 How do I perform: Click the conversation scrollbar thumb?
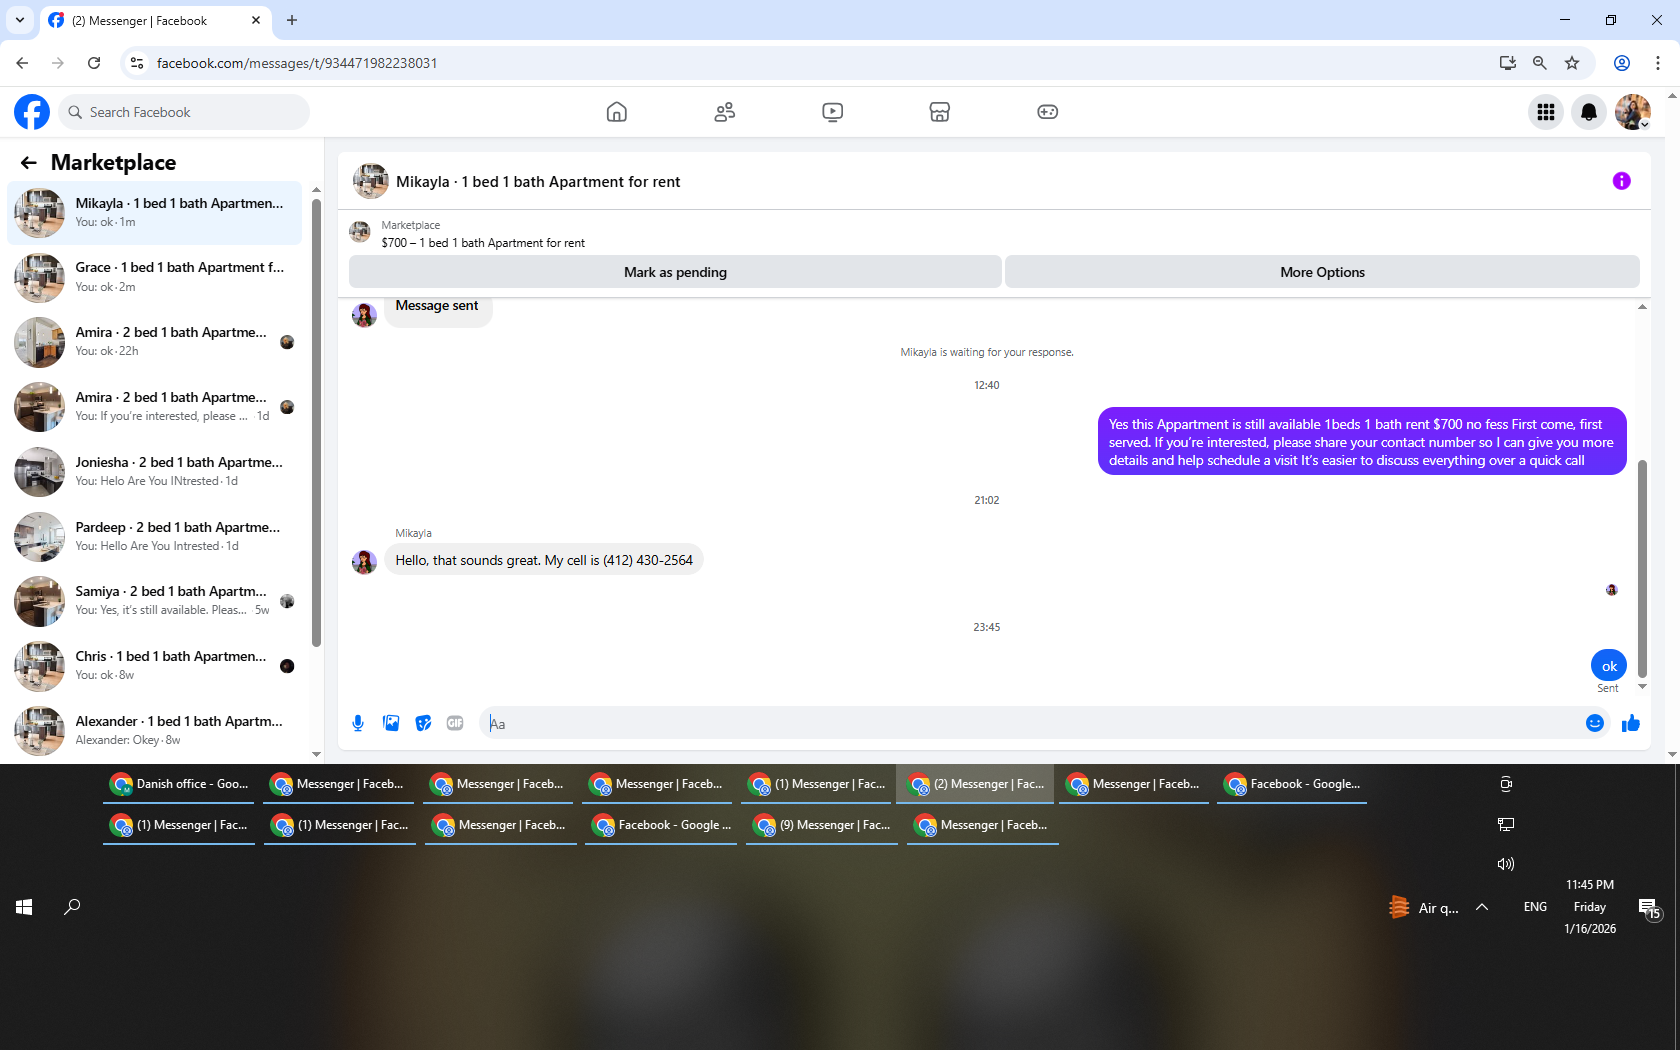click(x=1642, y=568)
